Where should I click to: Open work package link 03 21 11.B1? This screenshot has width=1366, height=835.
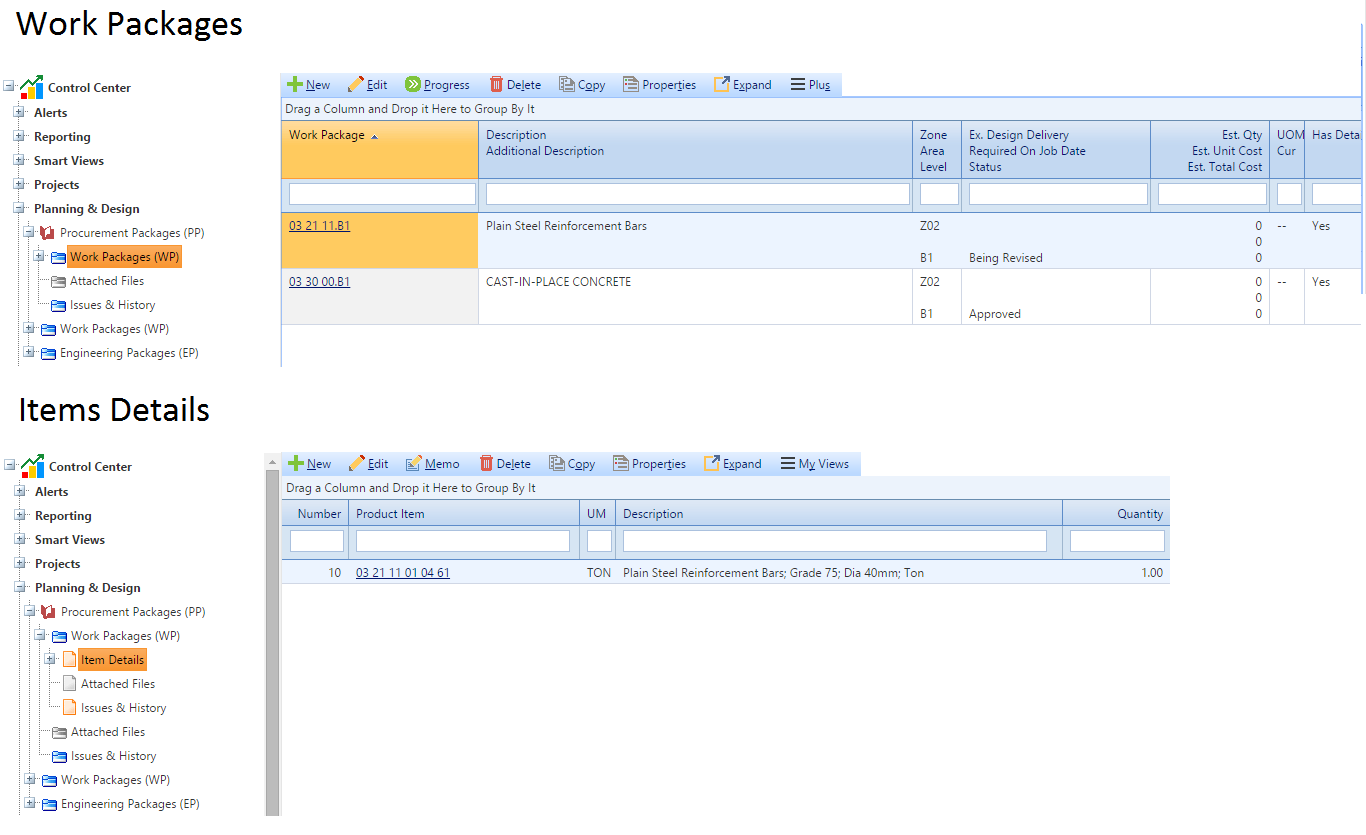click(x=319, y=226)
